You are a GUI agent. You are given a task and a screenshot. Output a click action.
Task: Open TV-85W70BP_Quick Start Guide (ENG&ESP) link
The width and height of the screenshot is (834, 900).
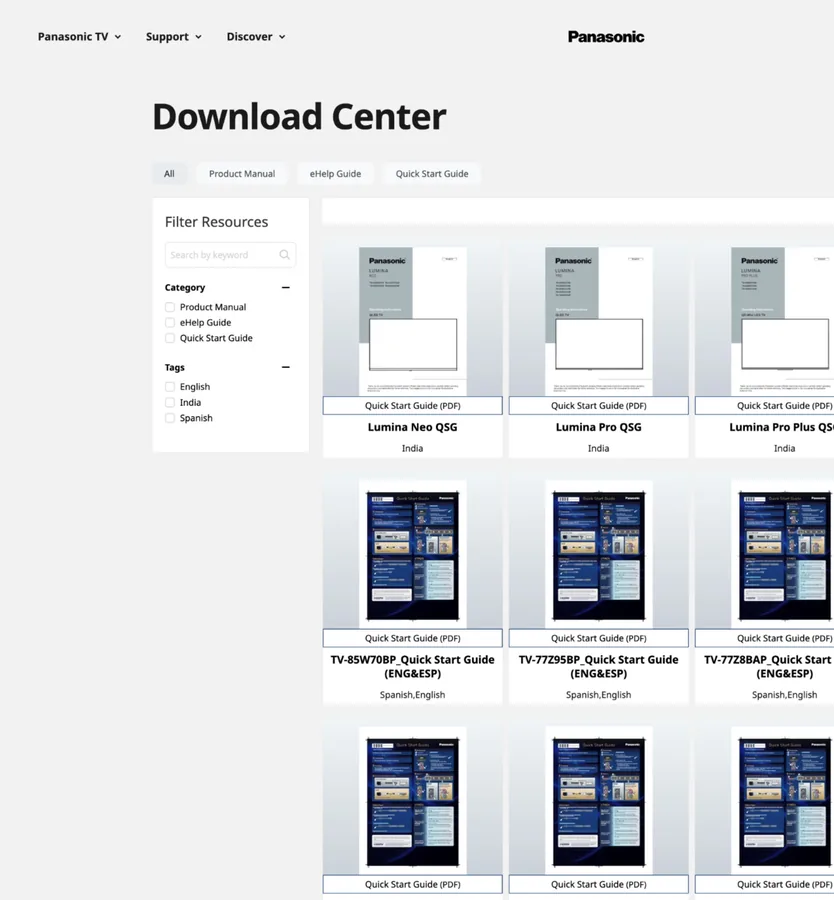tap(413, 666)
